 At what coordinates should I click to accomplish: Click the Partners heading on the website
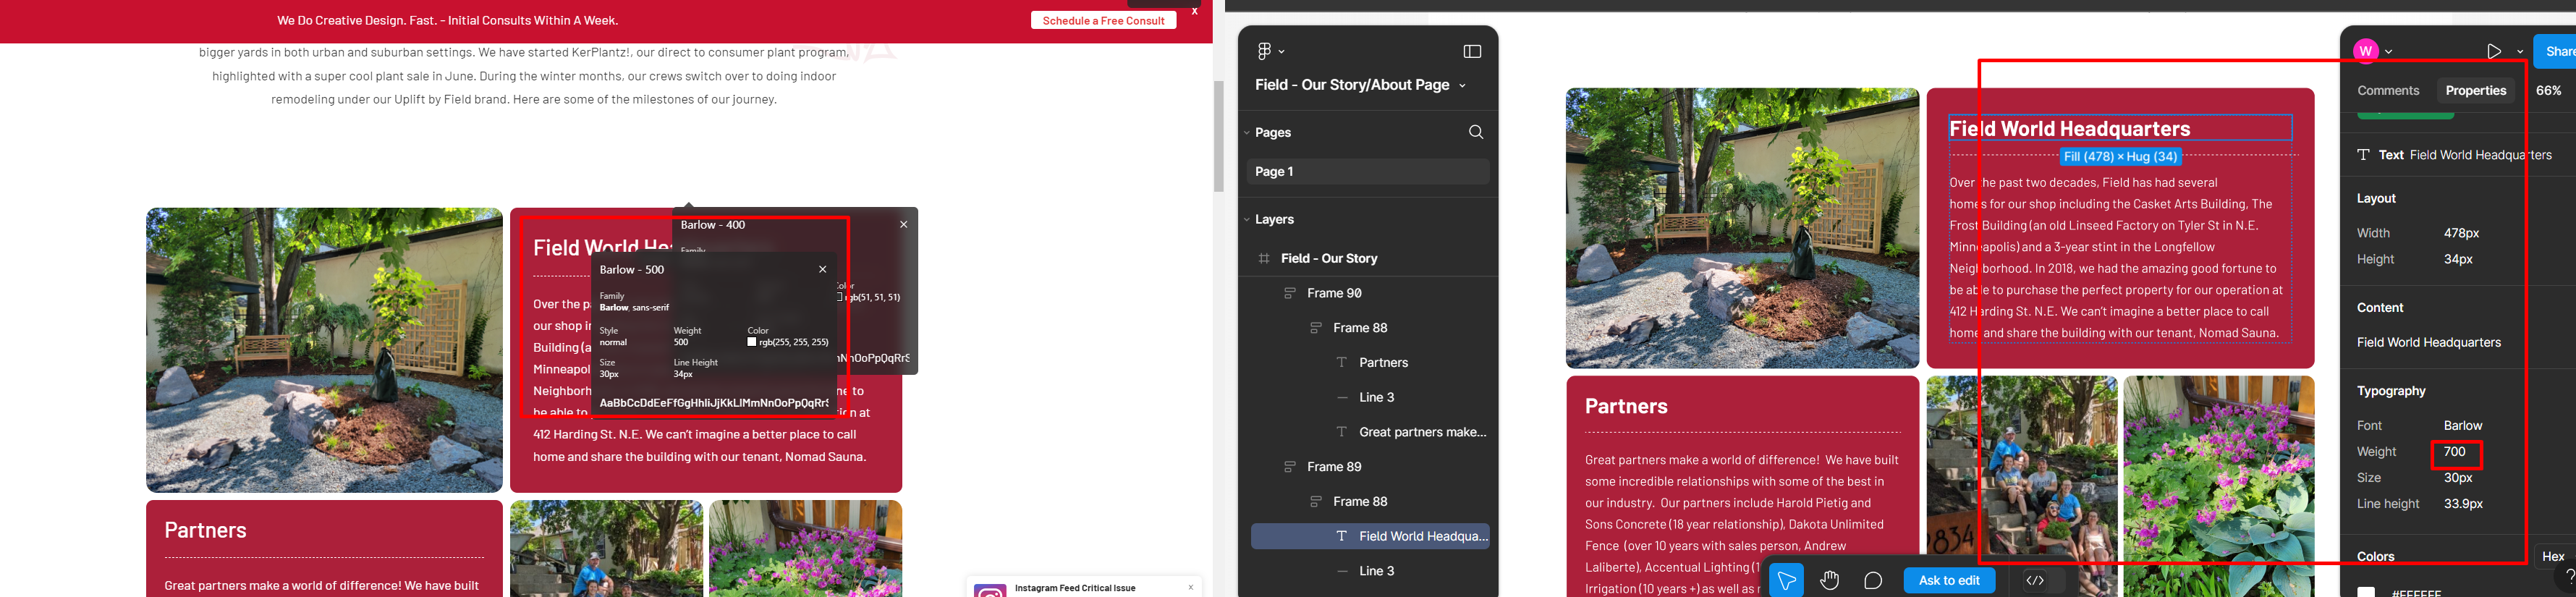pyautogui.click(x=205, y=530)
